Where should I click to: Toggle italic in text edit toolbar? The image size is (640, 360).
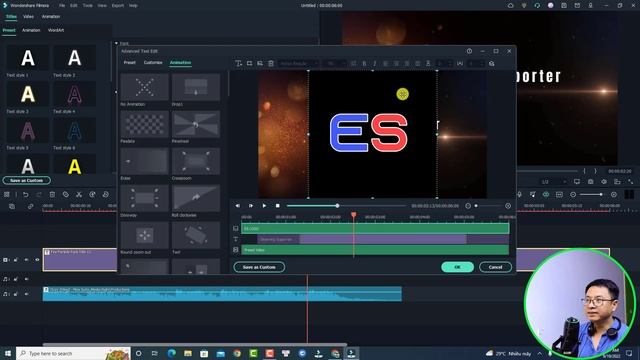click(x=375, y=64)
